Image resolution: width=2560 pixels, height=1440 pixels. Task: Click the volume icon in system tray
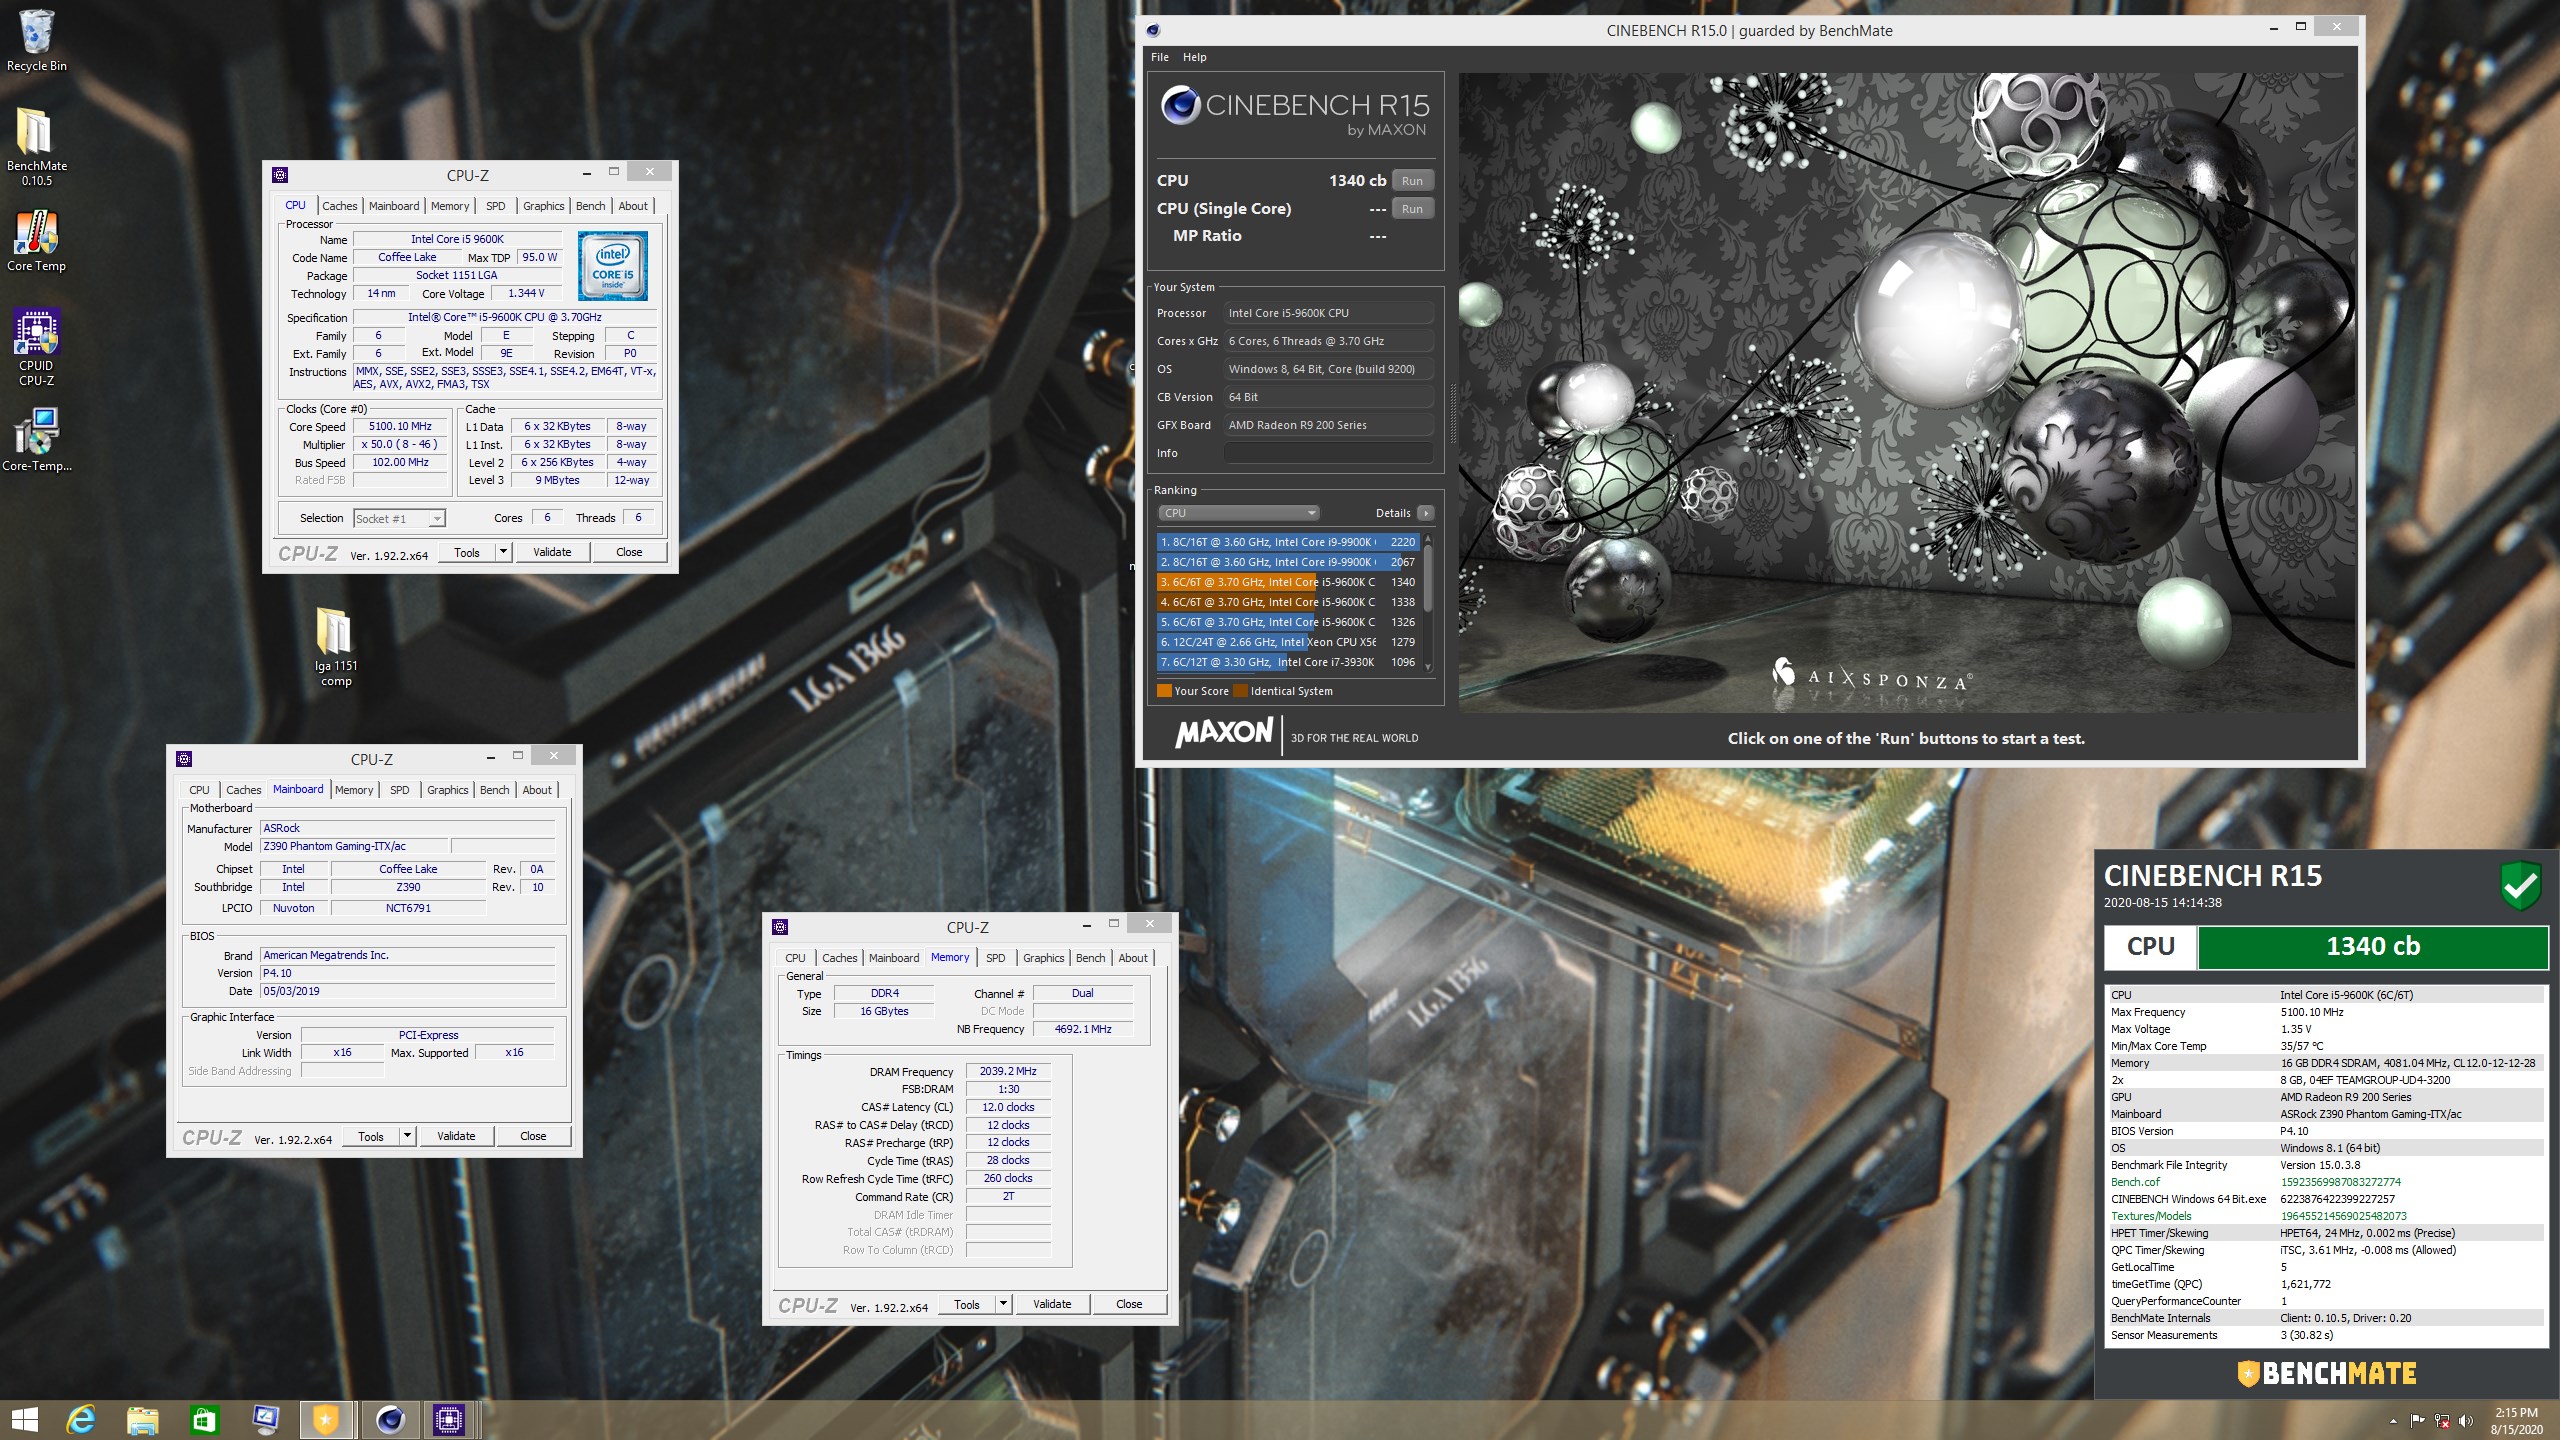pos(2466,1421)
